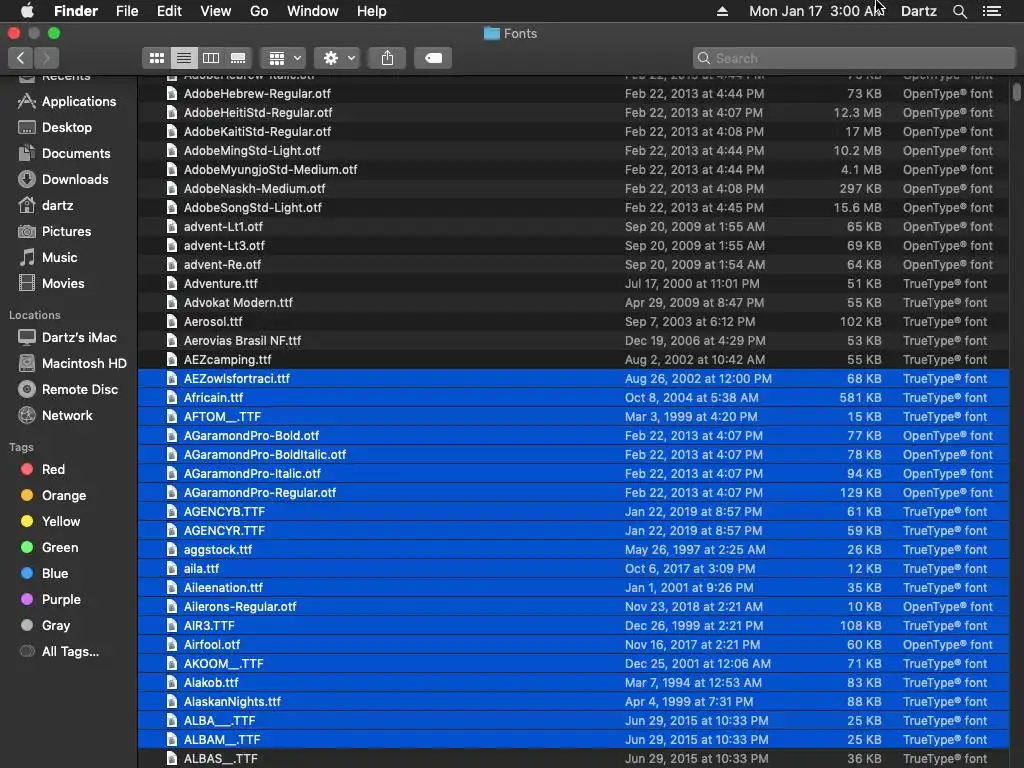The image size is (1024, 768).
Task: Click the Share toolbar button
Action: [387, 58]
